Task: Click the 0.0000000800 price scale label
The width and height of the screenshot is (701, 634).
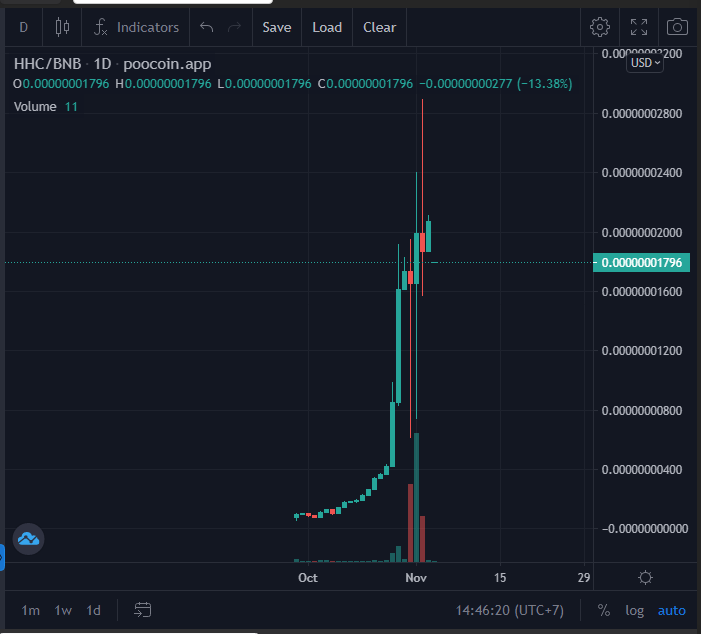Action: tap(642, 410)
